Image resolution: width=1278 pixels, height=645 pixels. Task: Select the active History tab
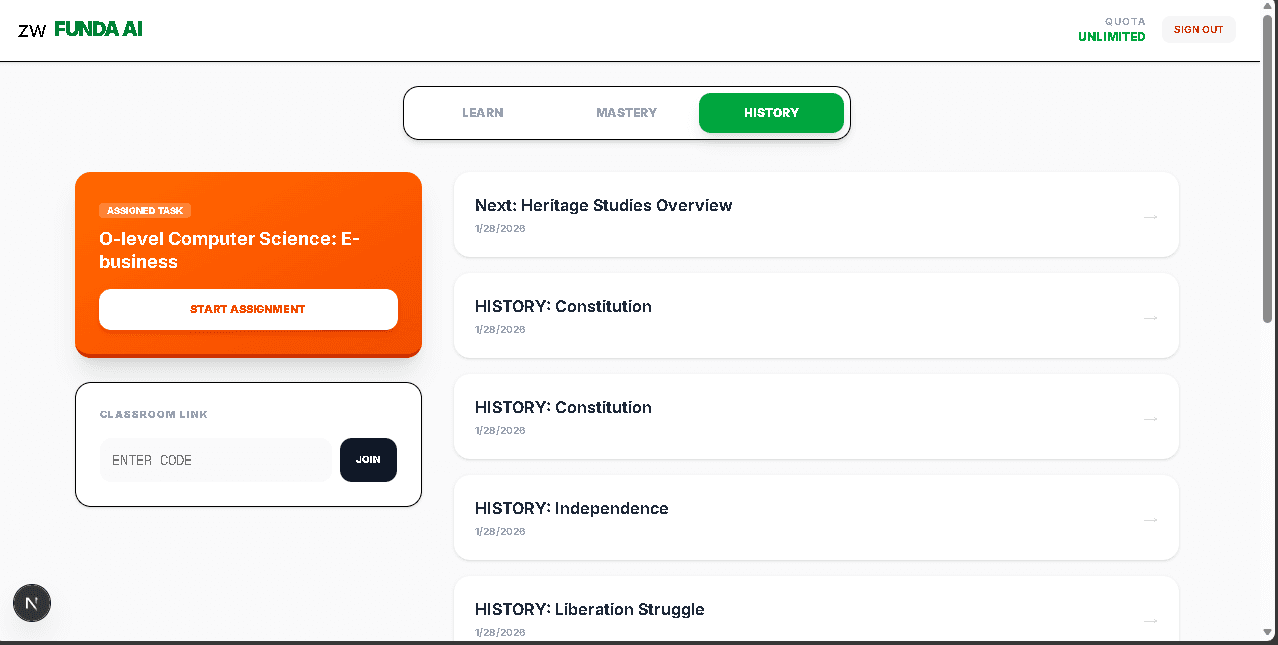(771, 113)
